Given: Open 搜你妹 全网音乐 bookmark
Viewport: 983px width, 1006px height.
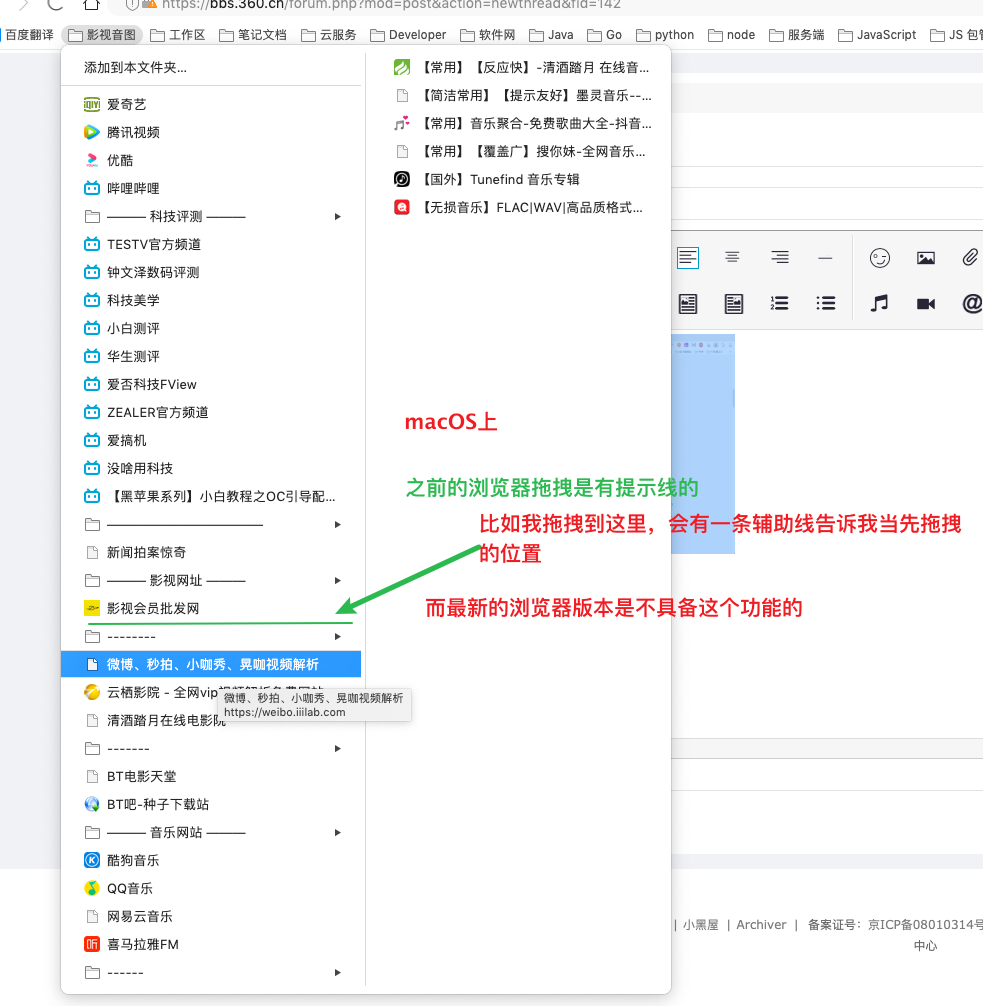Looking at the screenshot, I should [x=518, y=151].
